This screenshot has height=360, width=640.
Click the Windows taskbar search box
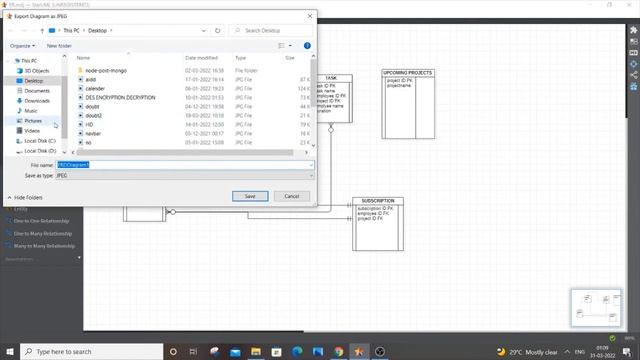tap(92, 351)
